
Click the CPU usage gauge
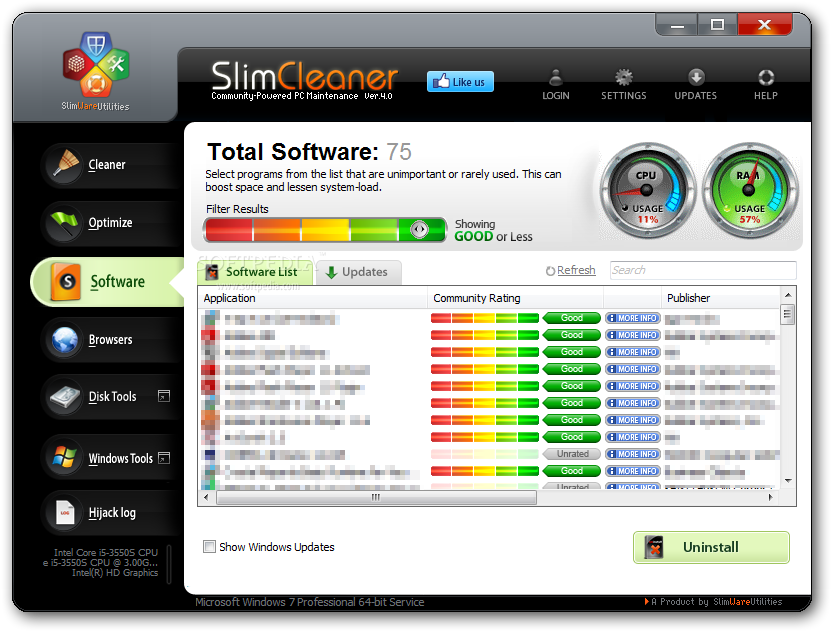647,190
